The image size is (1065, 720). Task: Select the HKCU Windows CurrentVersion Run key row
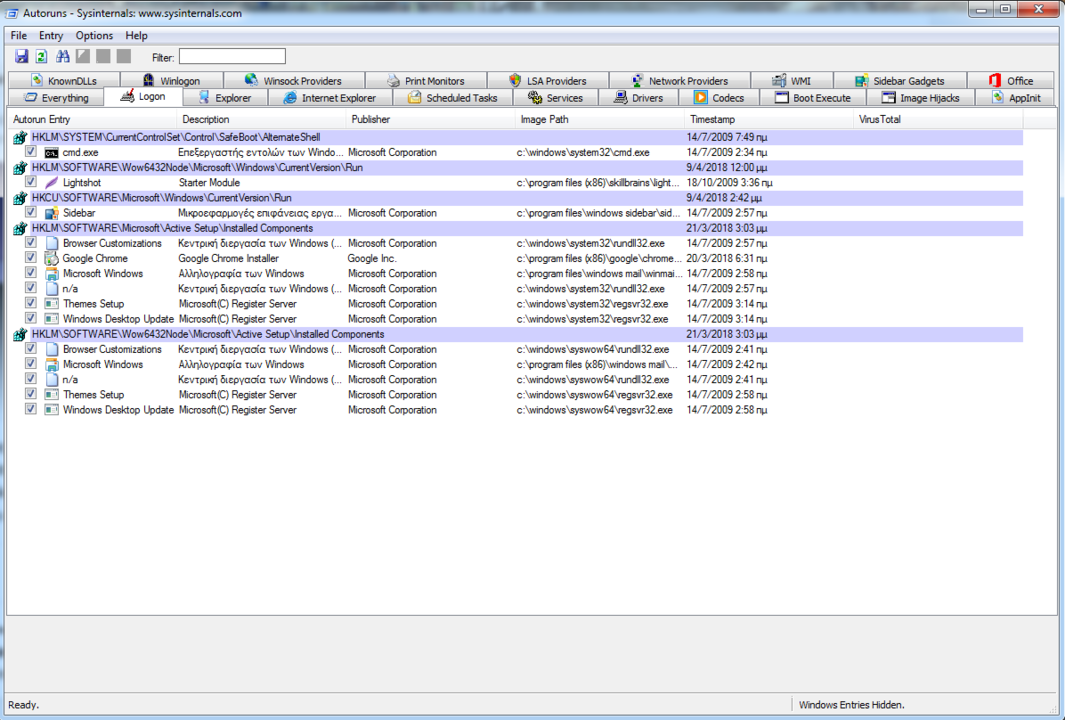point(162,198)
